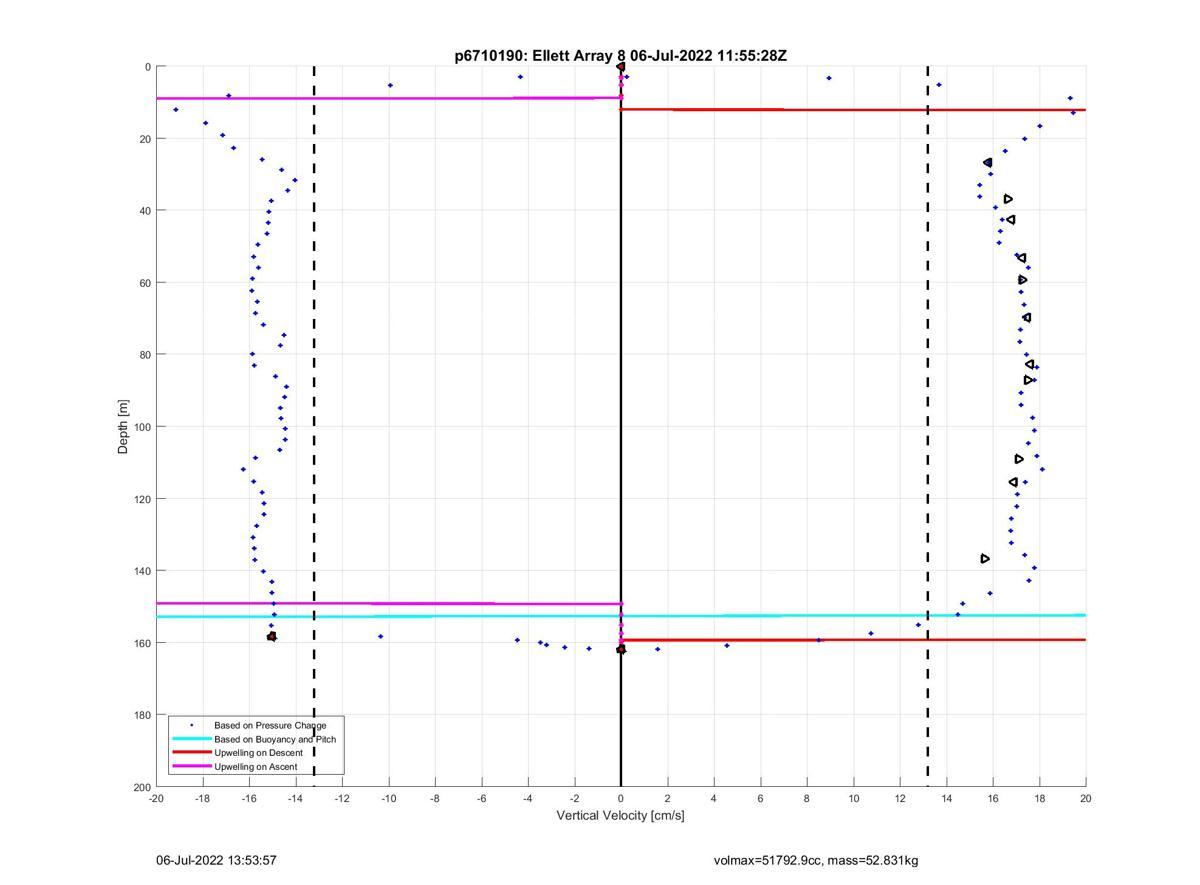Viewport: 1200px width, 885px height.
Task: Click the red marker at the plot top center
Action: click(x=621, y=67)
